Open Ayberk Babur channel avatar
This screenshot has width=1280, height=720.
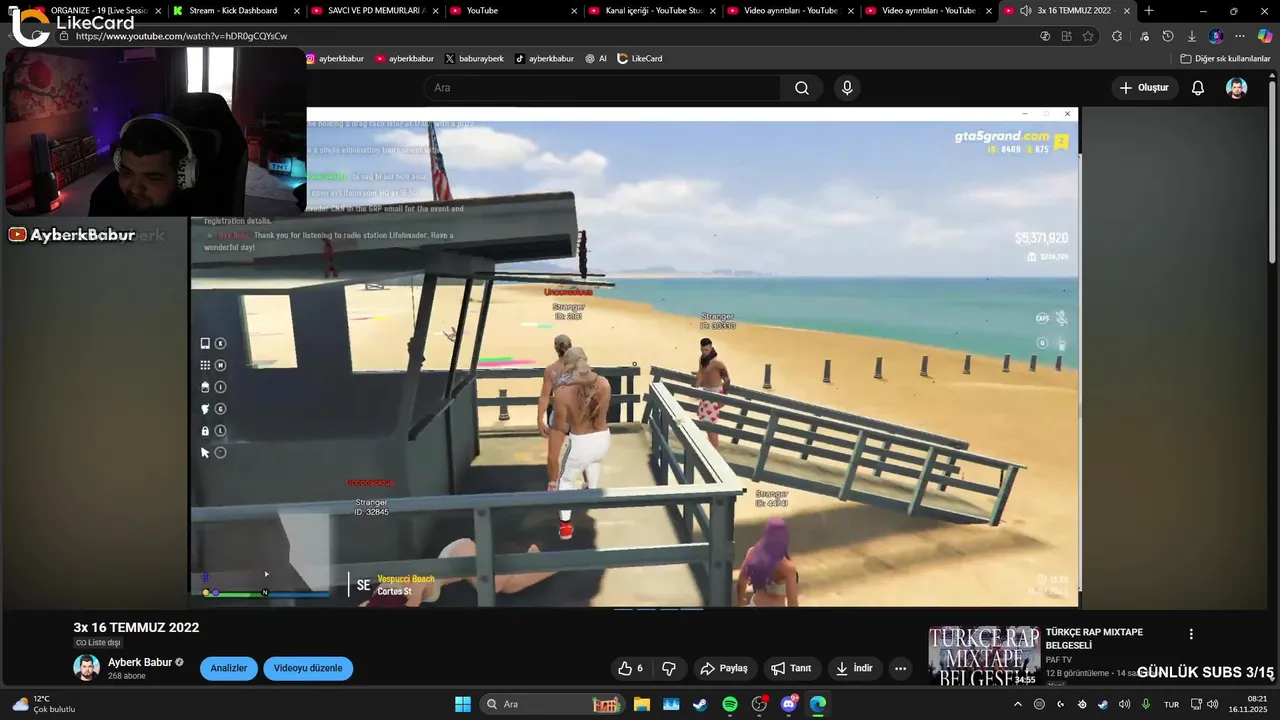coord(86,668)
